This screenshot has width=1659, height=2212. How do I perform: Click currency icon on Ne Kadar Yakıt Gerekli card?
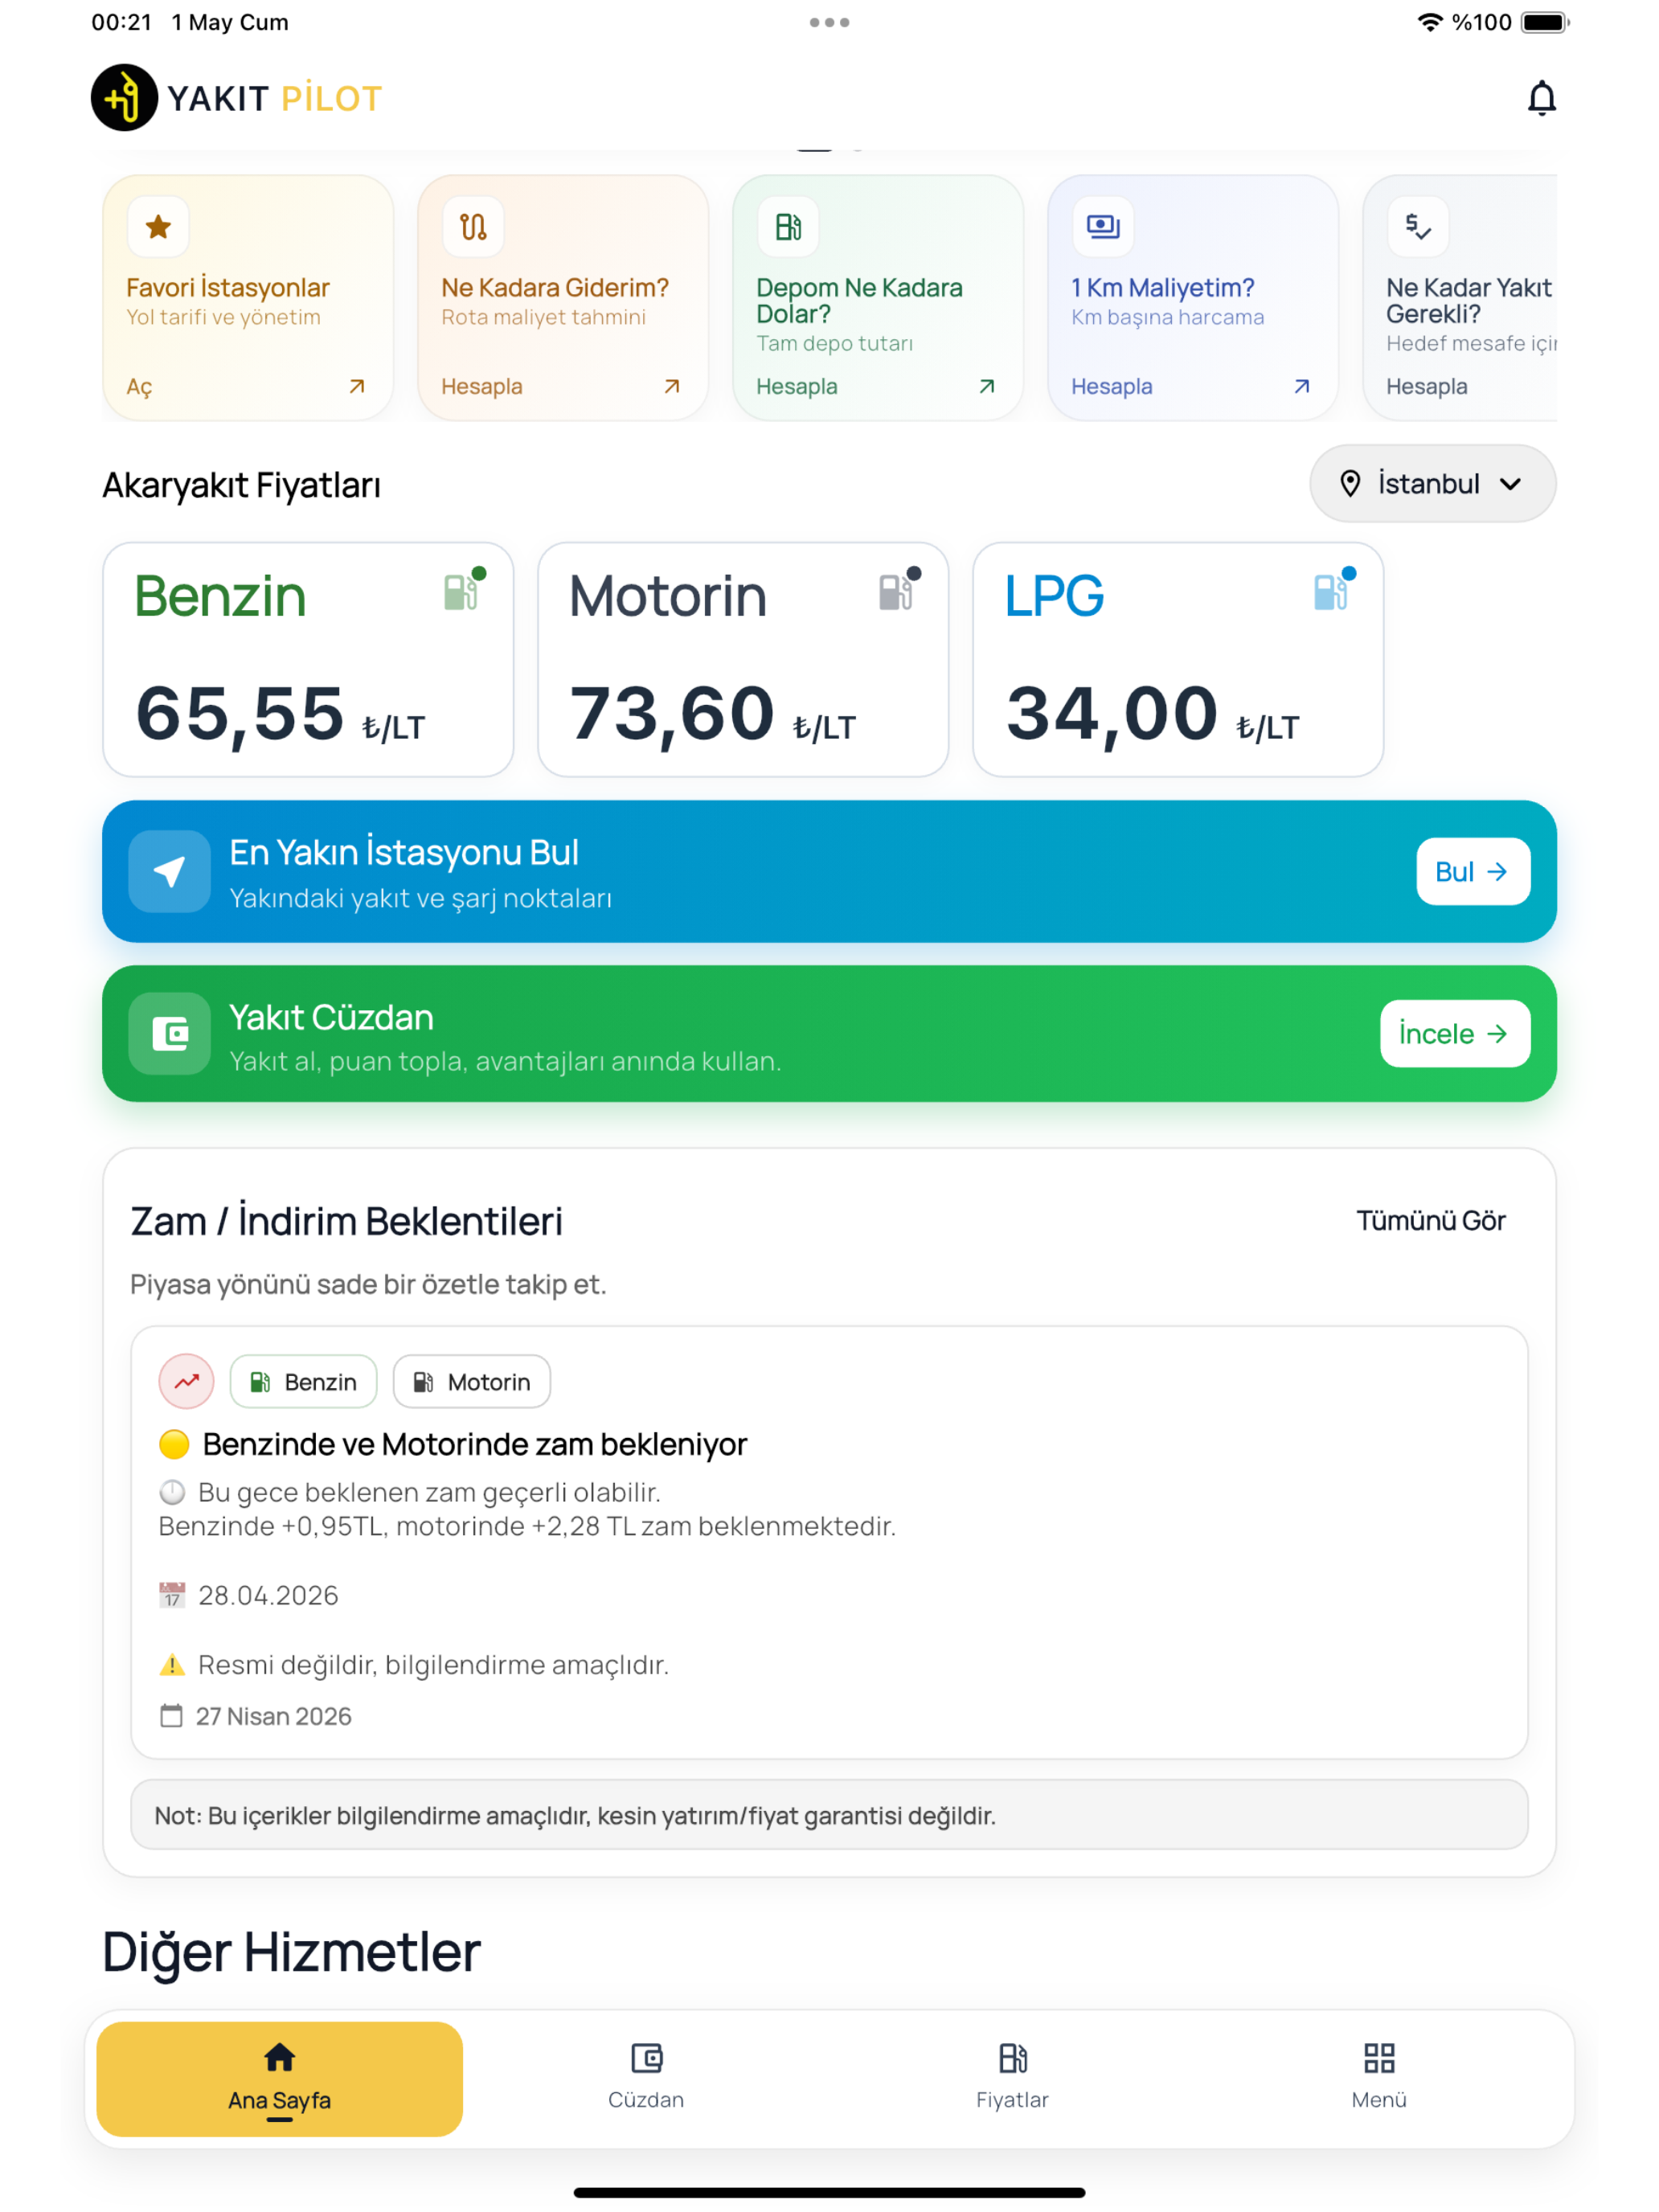click(x=1418, y=227)
